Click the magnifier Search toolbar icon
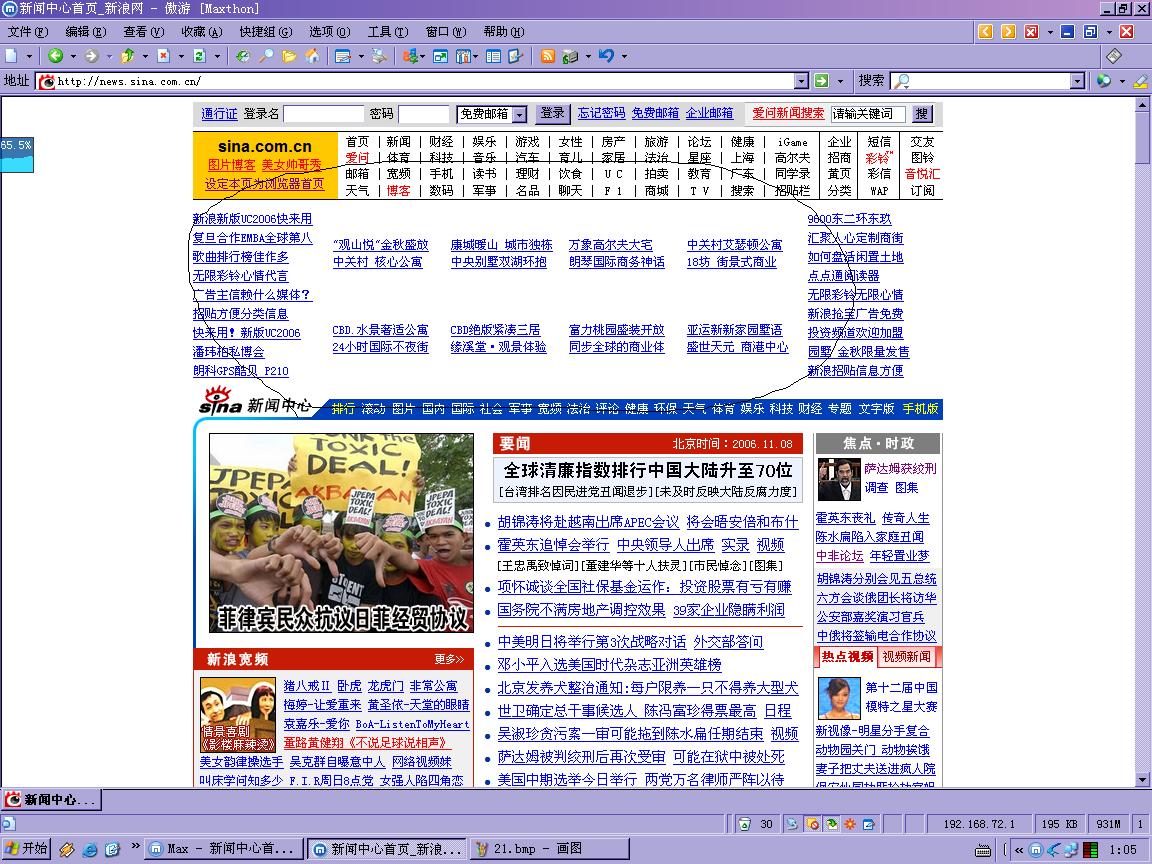Viewport: 1152px width, 864px height. pyautogui.click(x=266, y=56)
